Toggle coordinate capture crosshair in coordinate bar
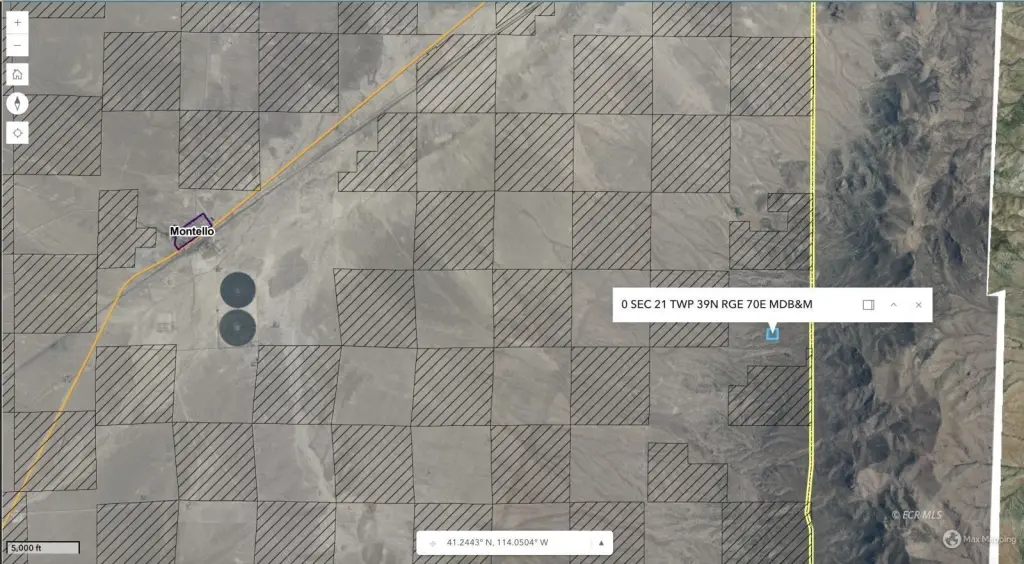Image resolution: width=1024 pixels, height=564 pixels. (x=432, y=542)
